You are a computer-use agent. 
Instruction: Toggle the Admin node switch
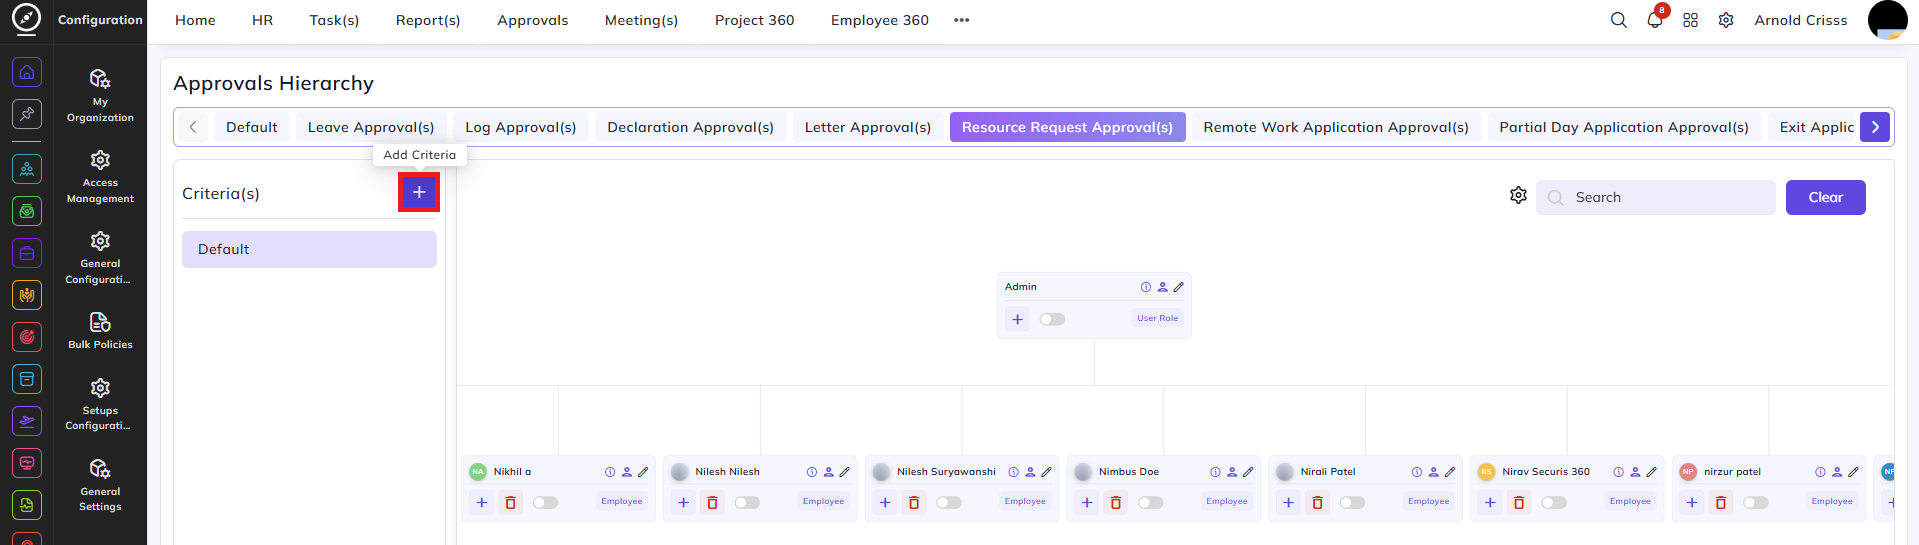click(x=1052, y=319)
